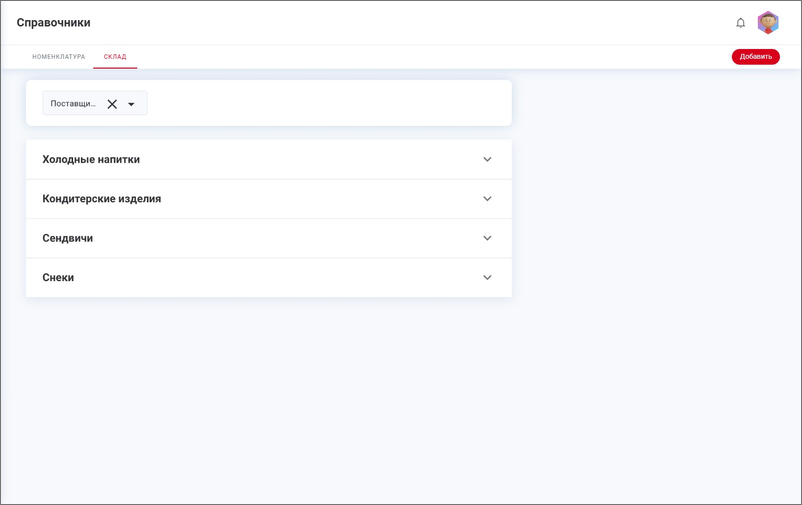
Task: Open the notifications bell
Action: click(741, 23)
